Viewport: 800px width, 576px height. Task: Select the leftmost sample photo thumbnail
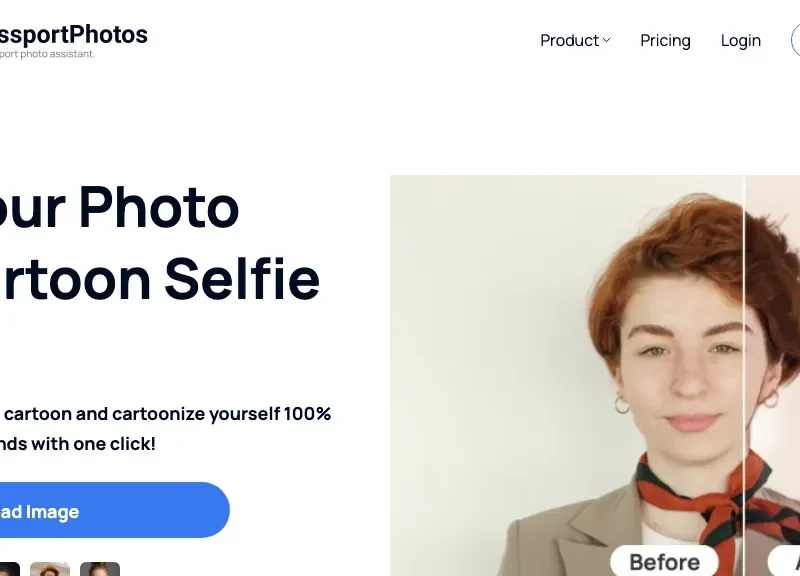coord(8,569)
